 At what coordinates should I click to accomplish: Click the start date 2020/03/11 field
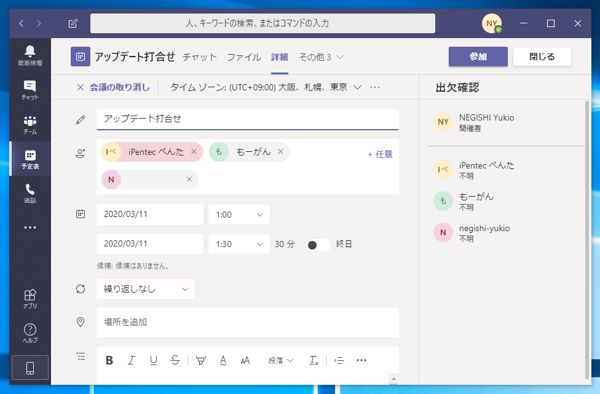coord(150,214)
